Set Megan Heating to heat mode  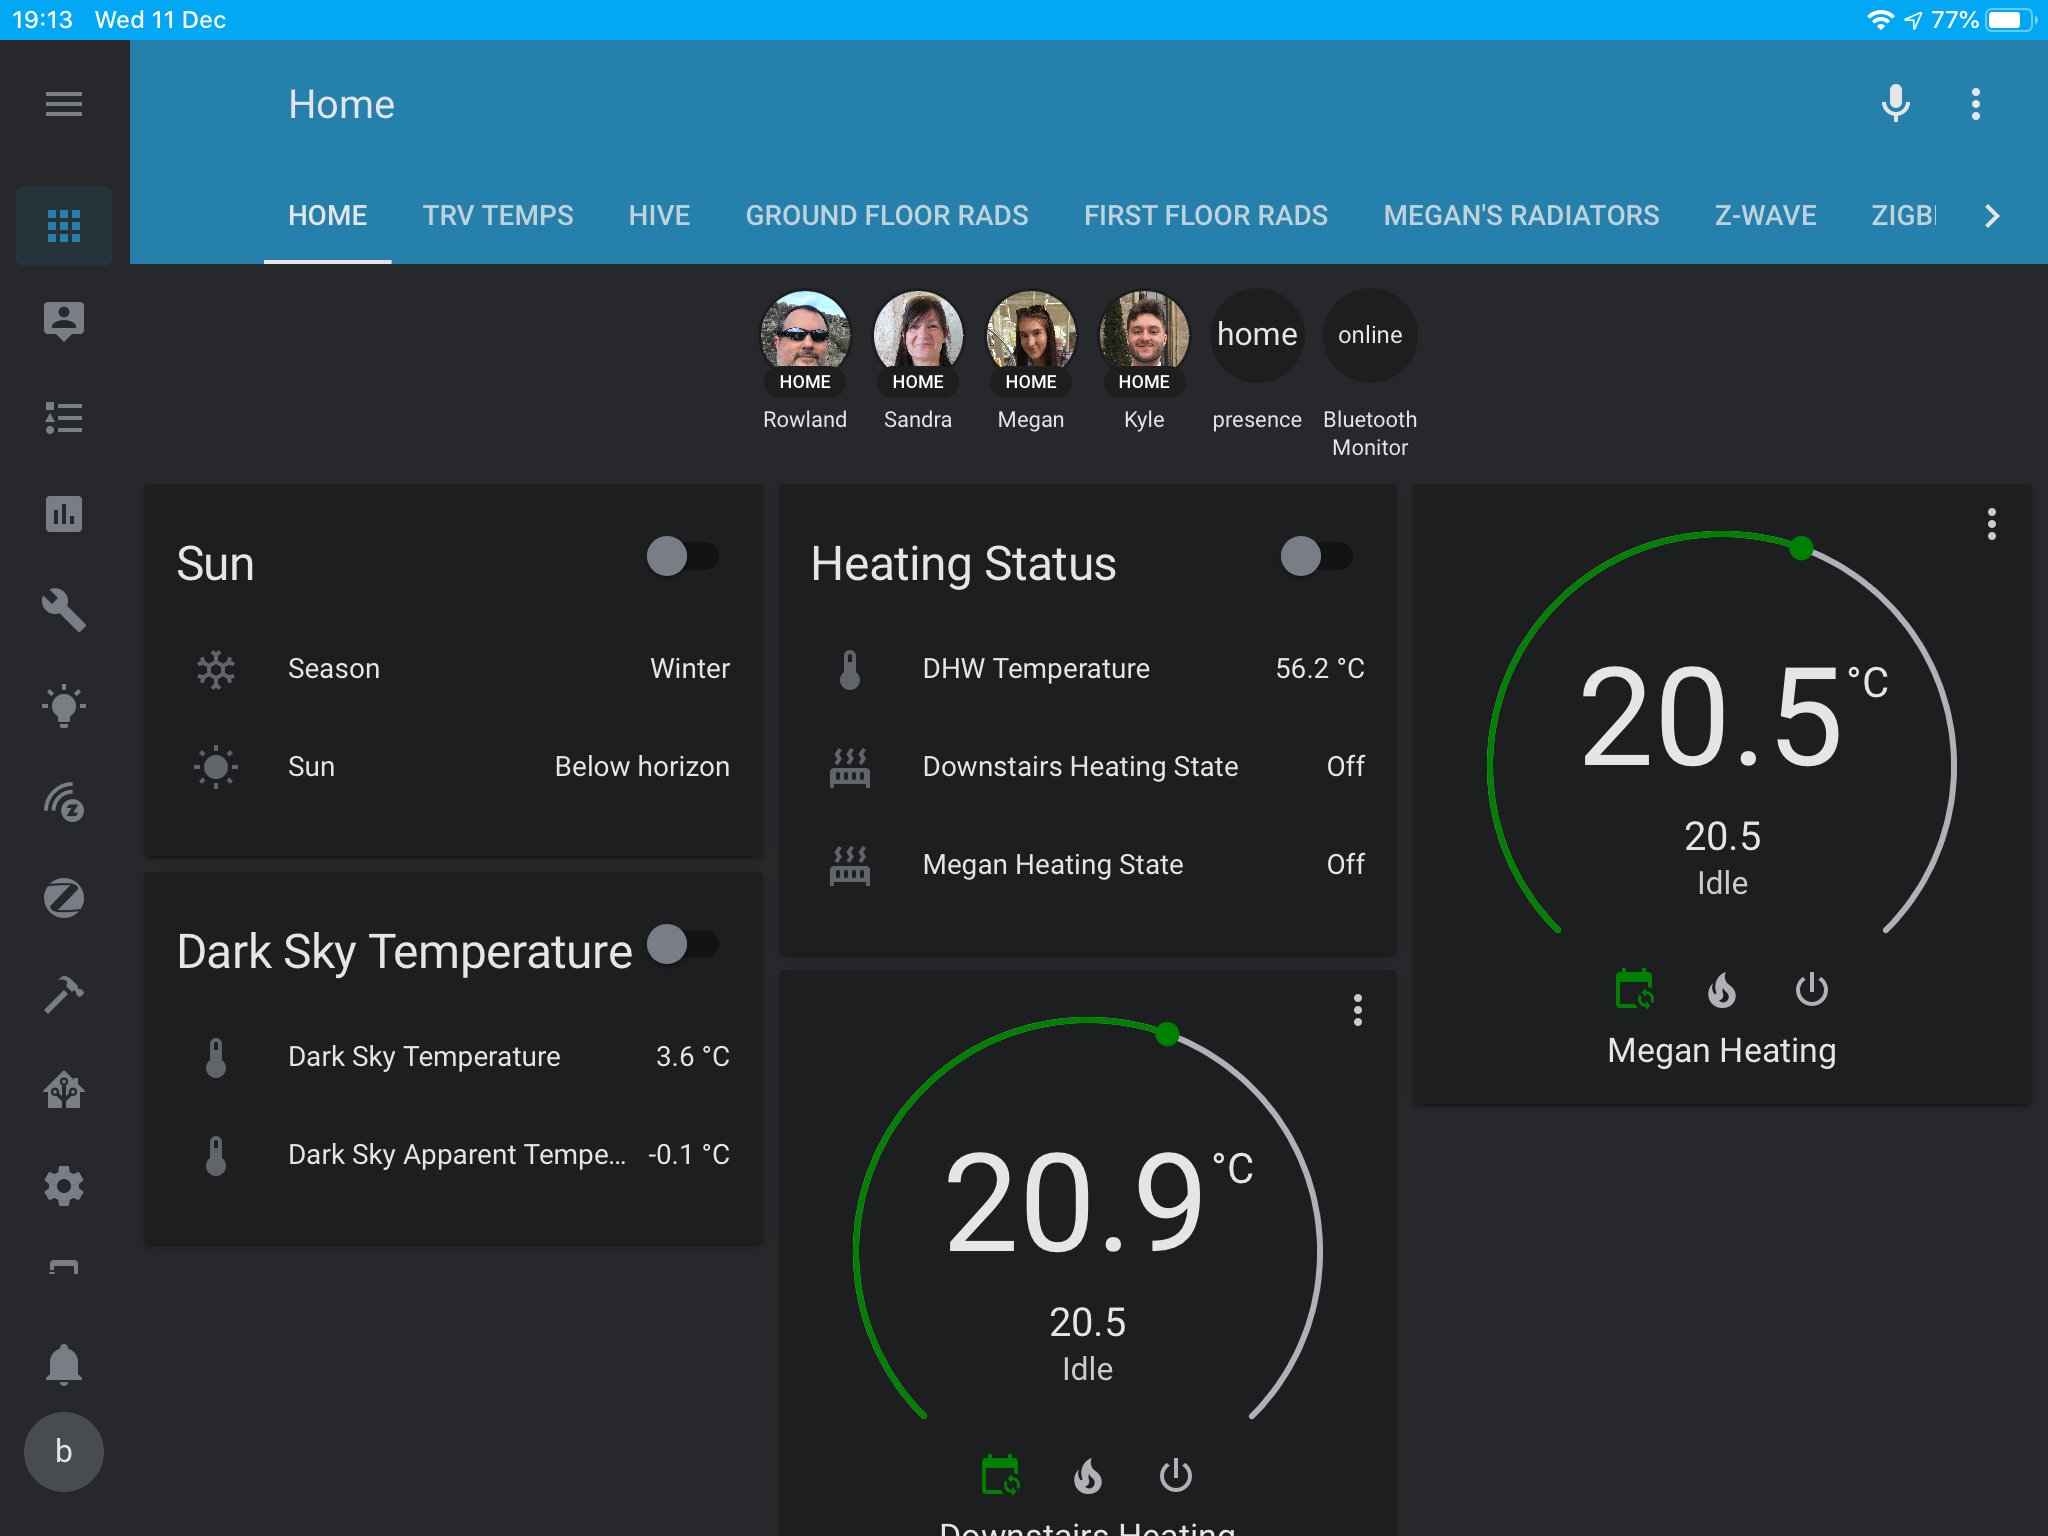[1722, 991]
